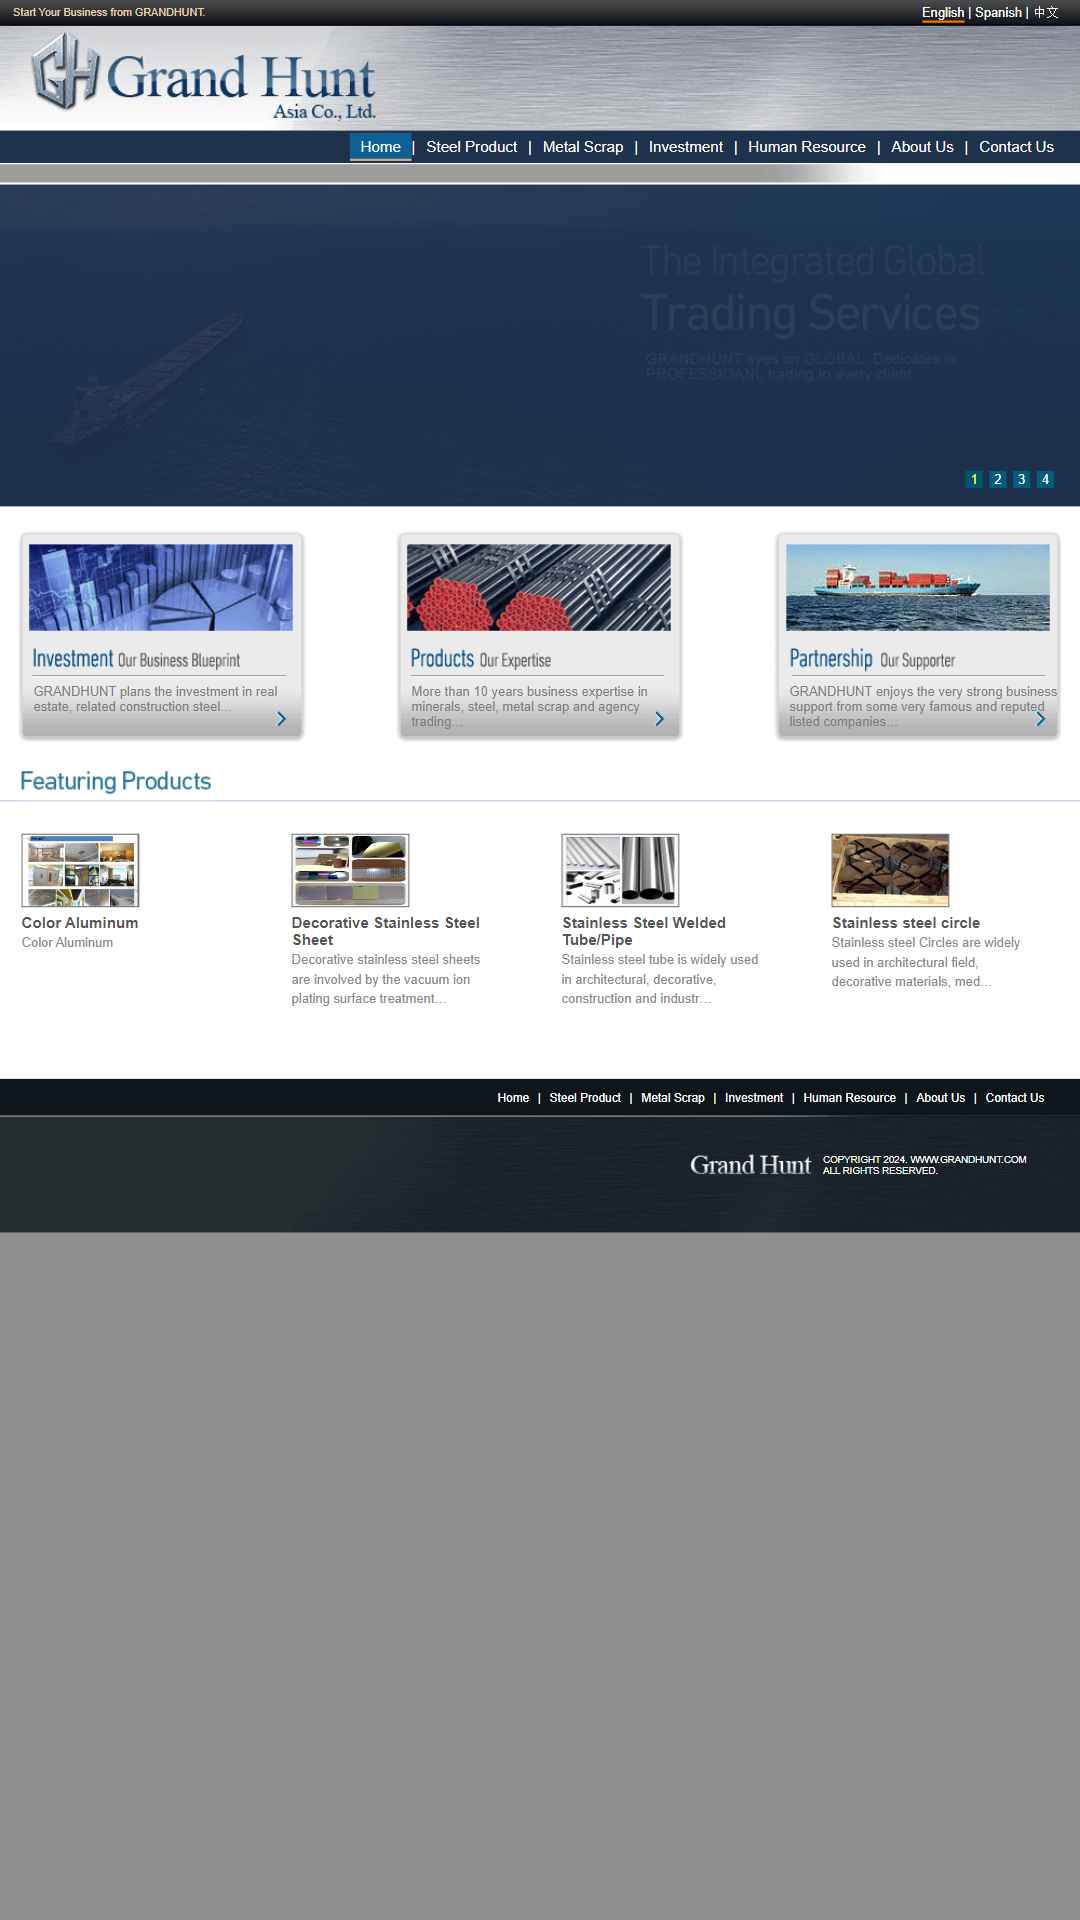Click 'Stainless steel tube is widely used' text
Screen dimensions: 1080x1920
(660, 979)
